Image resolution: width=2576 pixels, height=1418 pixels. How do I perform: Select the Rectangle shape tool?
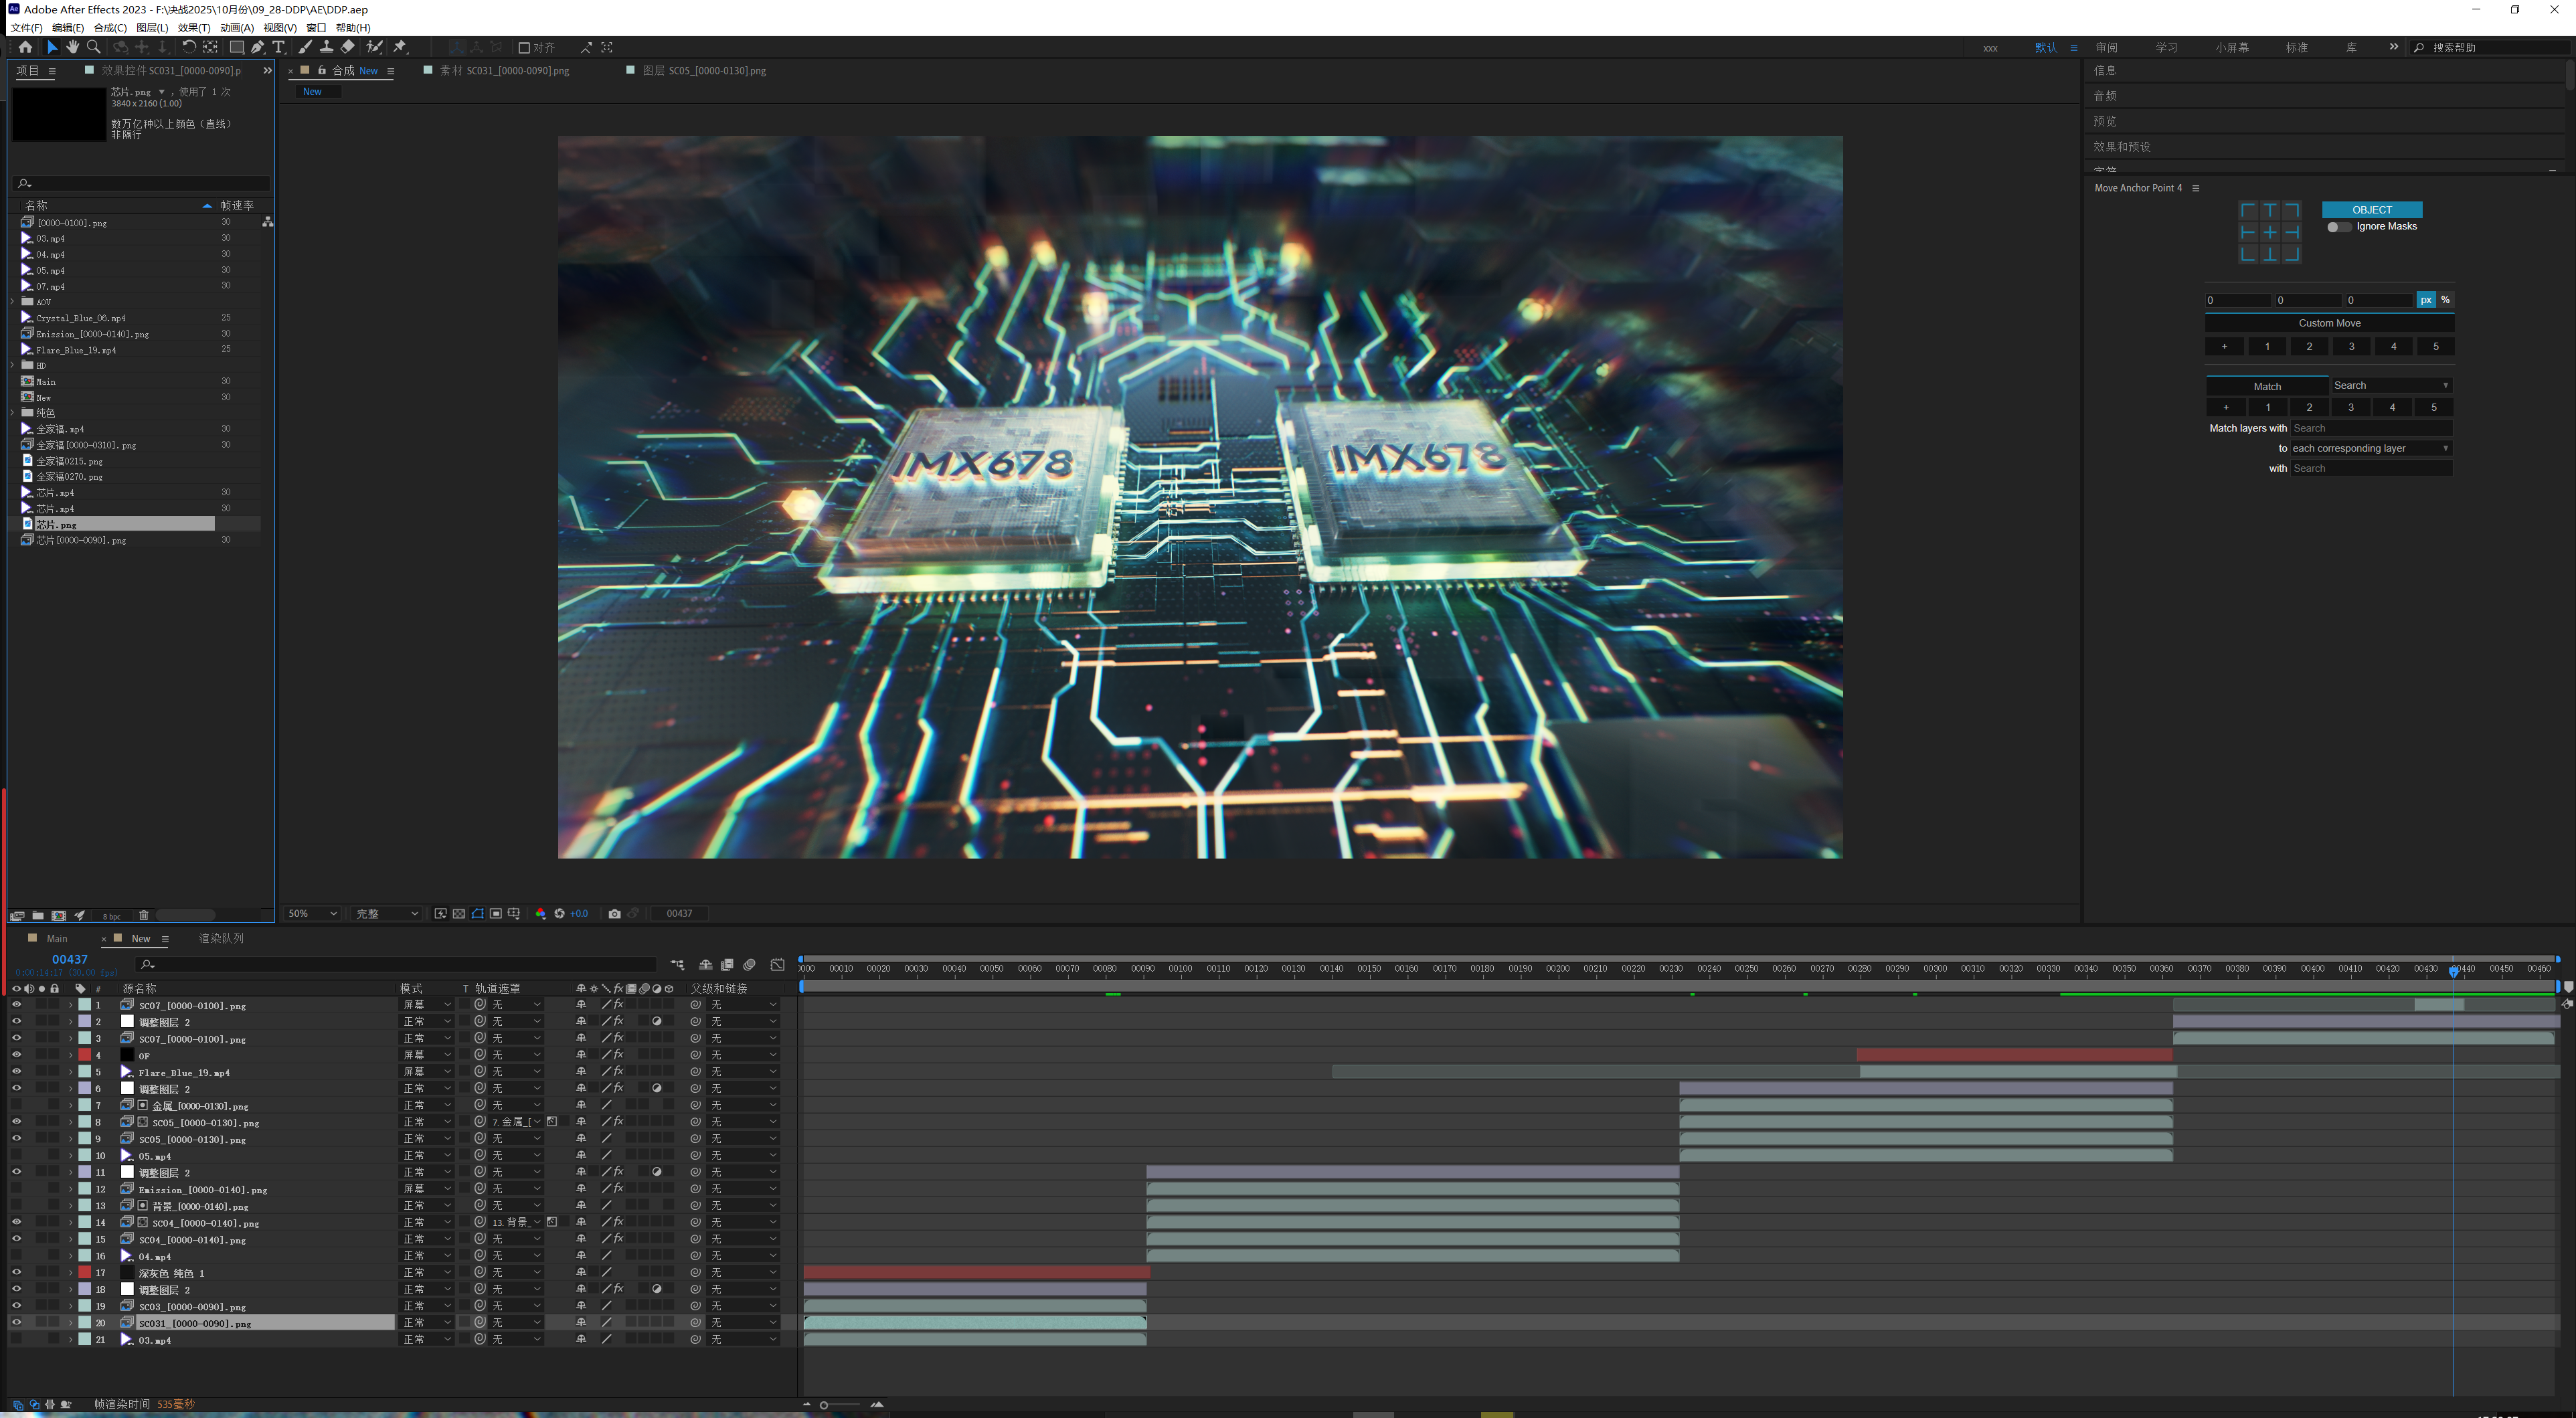236,47
